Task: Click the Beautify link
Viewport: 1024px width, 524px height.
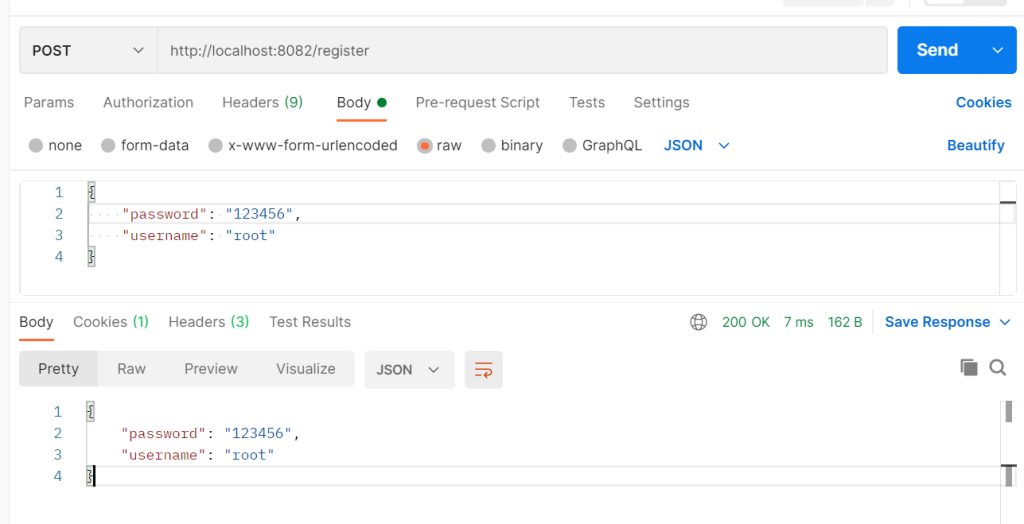Action: [975, 146]
